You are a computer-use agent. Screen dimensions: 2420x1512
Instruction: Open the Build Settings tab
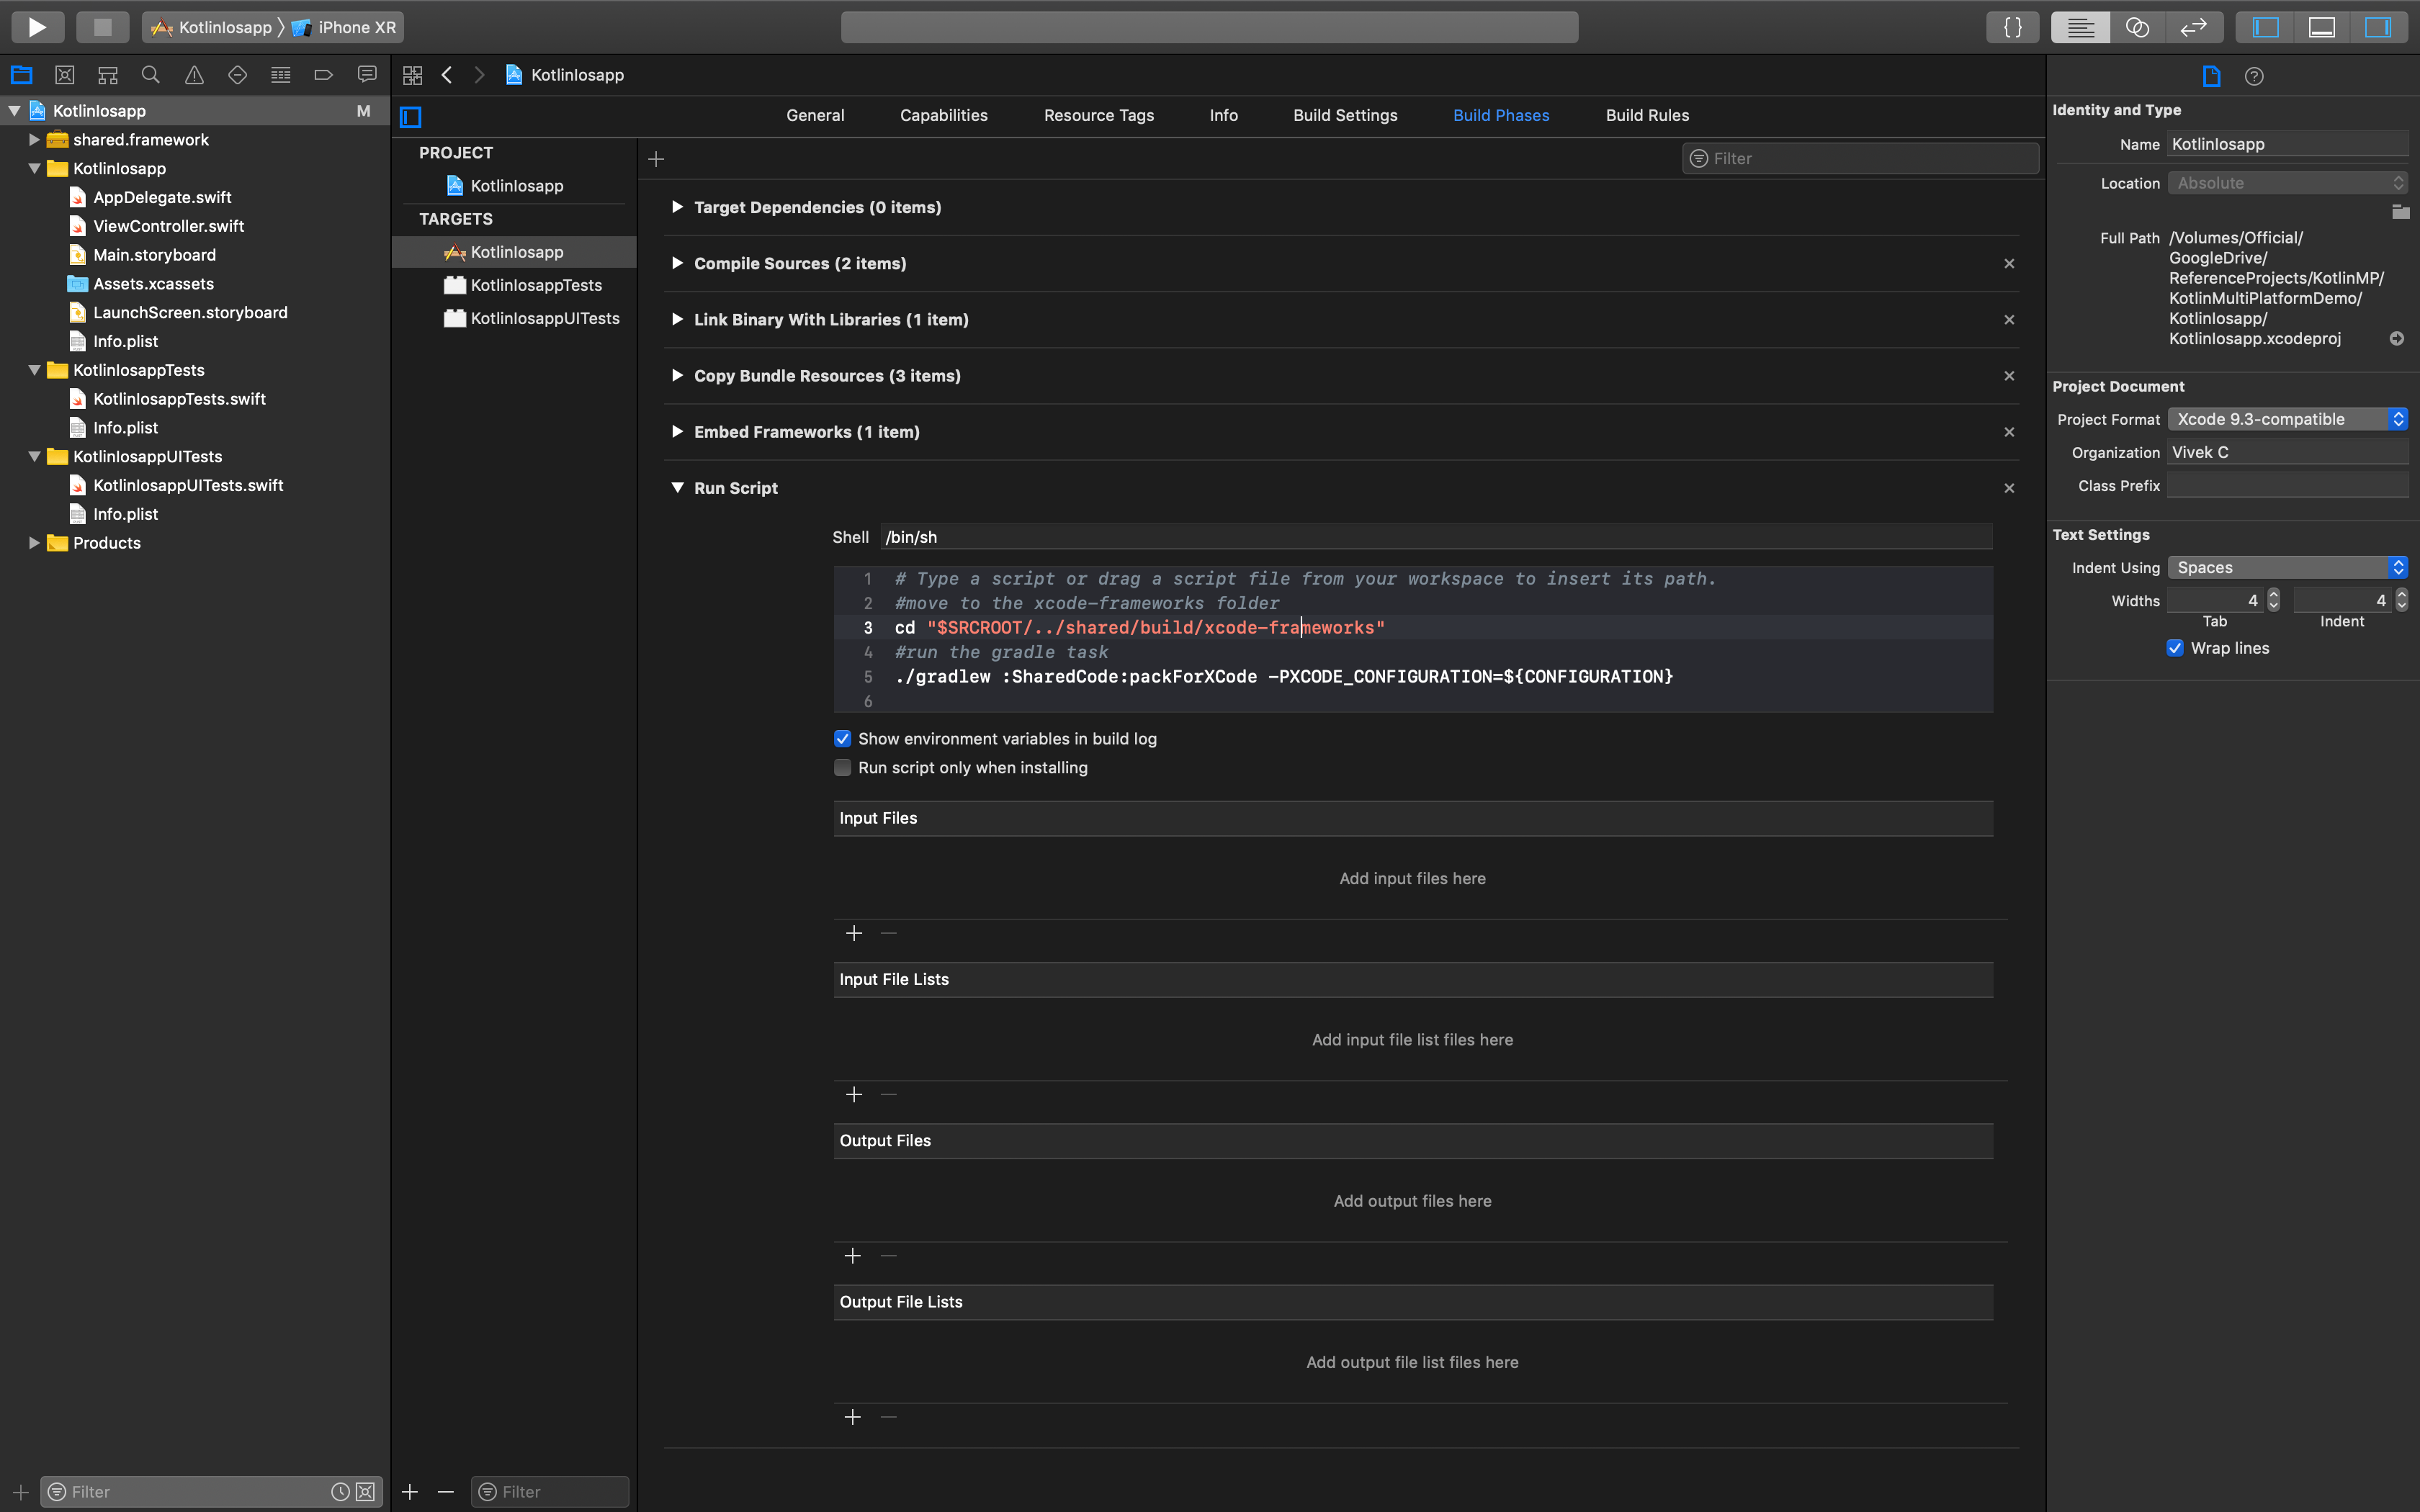[x=1345, y=115]
